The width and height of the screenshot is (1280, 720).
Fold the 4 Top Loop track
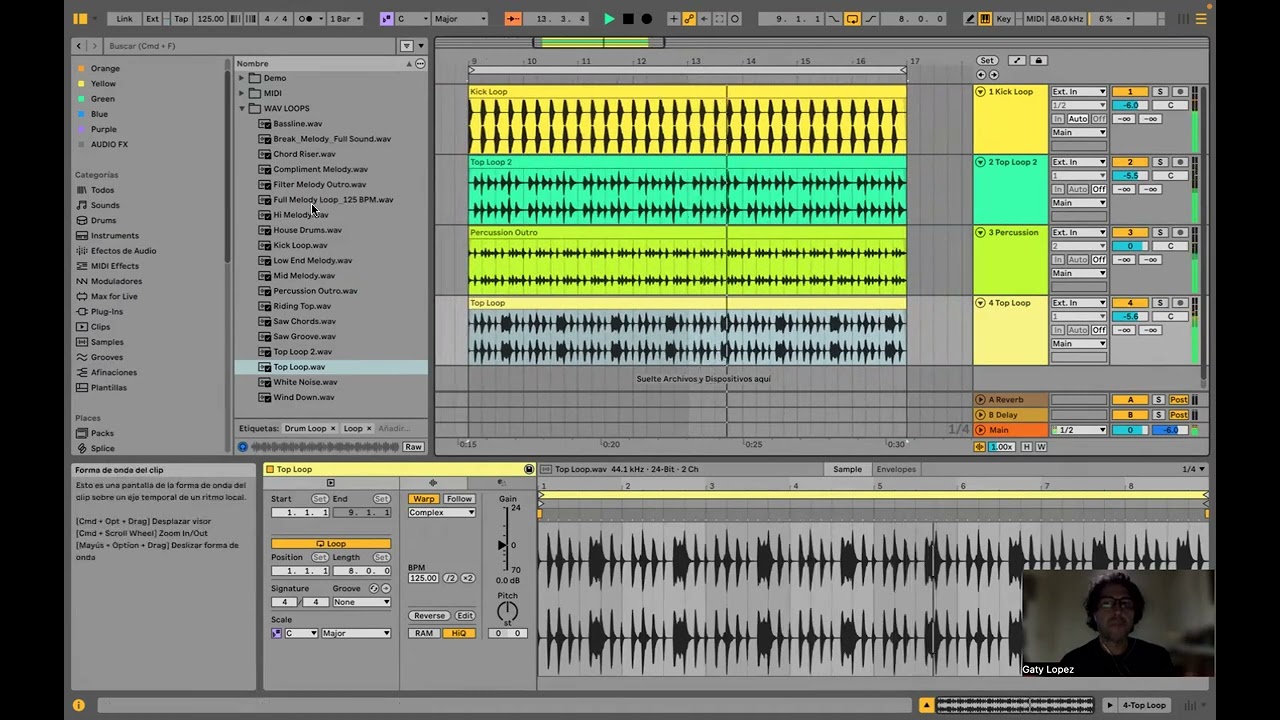point(980,303)
